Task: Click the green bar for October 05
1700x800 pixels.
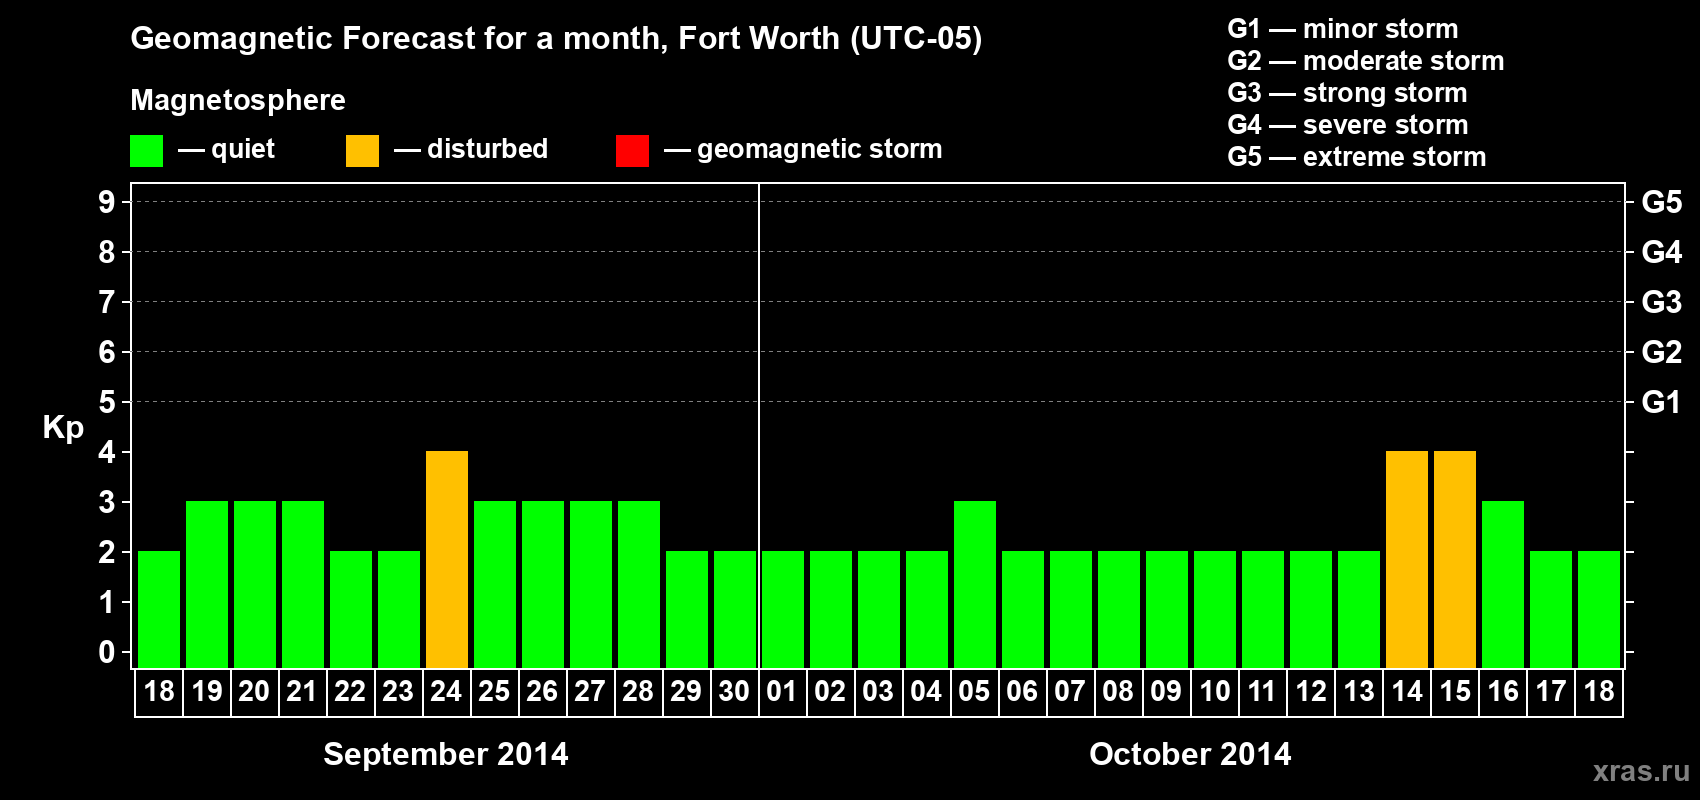Action: 975,585
